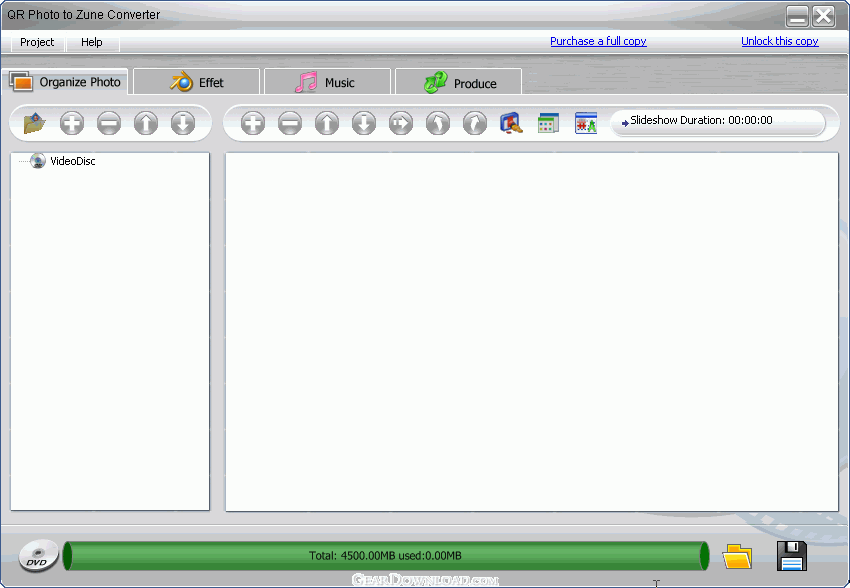Image resolution: width=850 pixels, height=588 pixels.
Task: Remove photo using the photo toolbar minus button
Action: (x=290, y=123)
